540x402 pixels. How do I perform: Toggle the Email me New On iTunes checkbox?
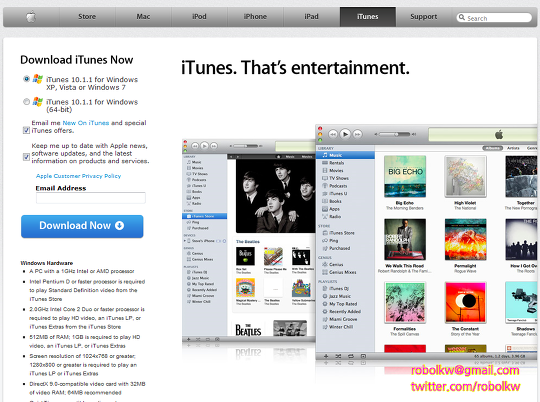[26, 130]
